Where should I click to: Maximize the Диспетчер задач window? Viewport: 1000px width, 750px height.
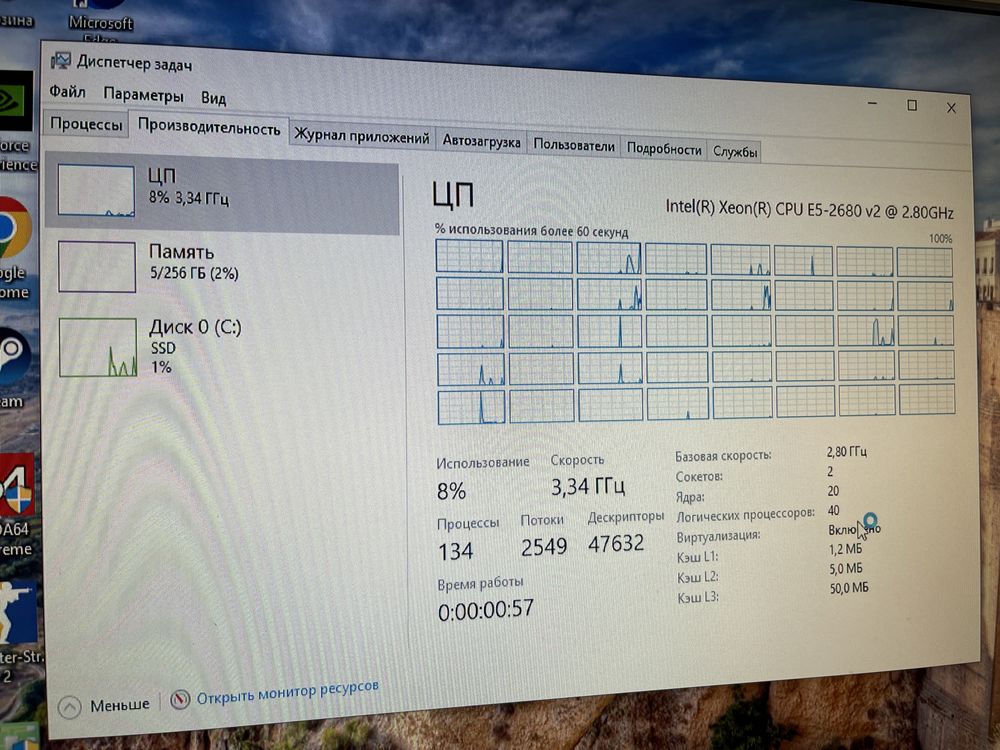(912, 105)
